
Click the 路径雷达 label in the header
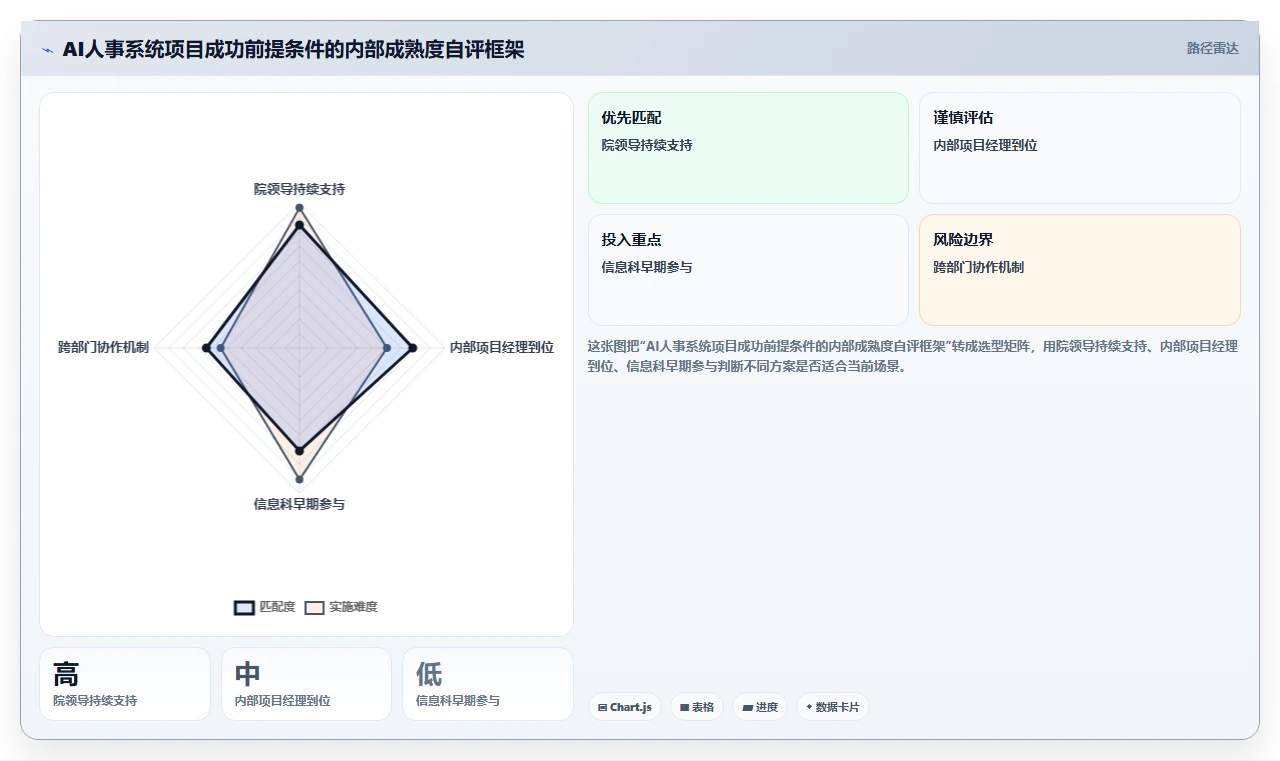click(x=1212, y=48)
